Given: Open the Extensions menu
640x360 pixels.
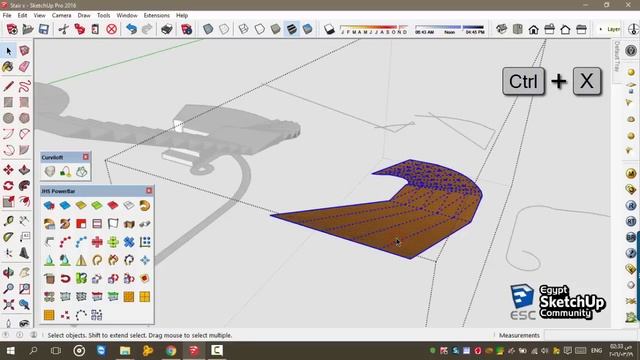Looking at the screenshot, I should [x=156, y=15].
